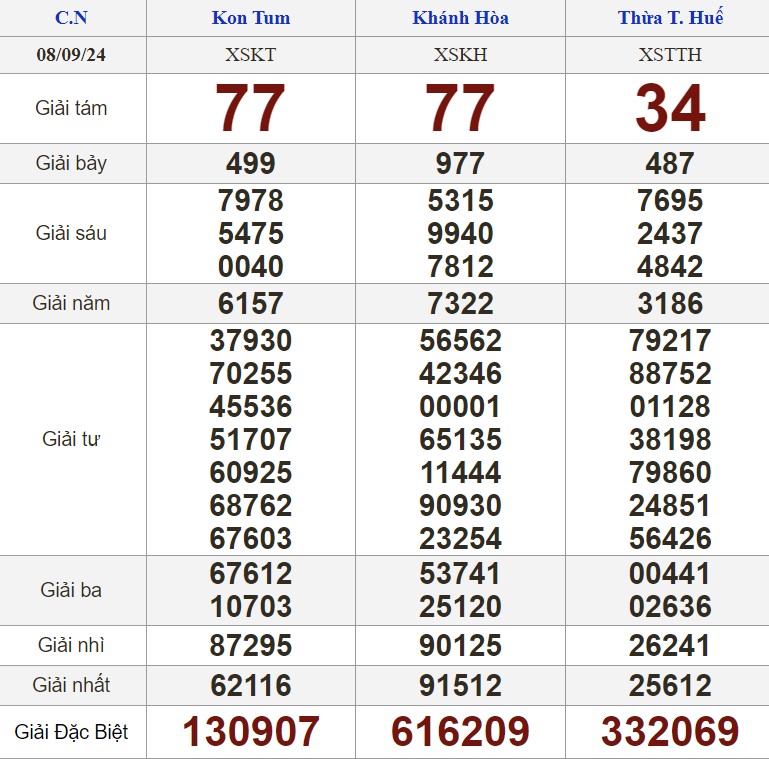
Task: Click the C.N day header link
Action: click(71, 18)
